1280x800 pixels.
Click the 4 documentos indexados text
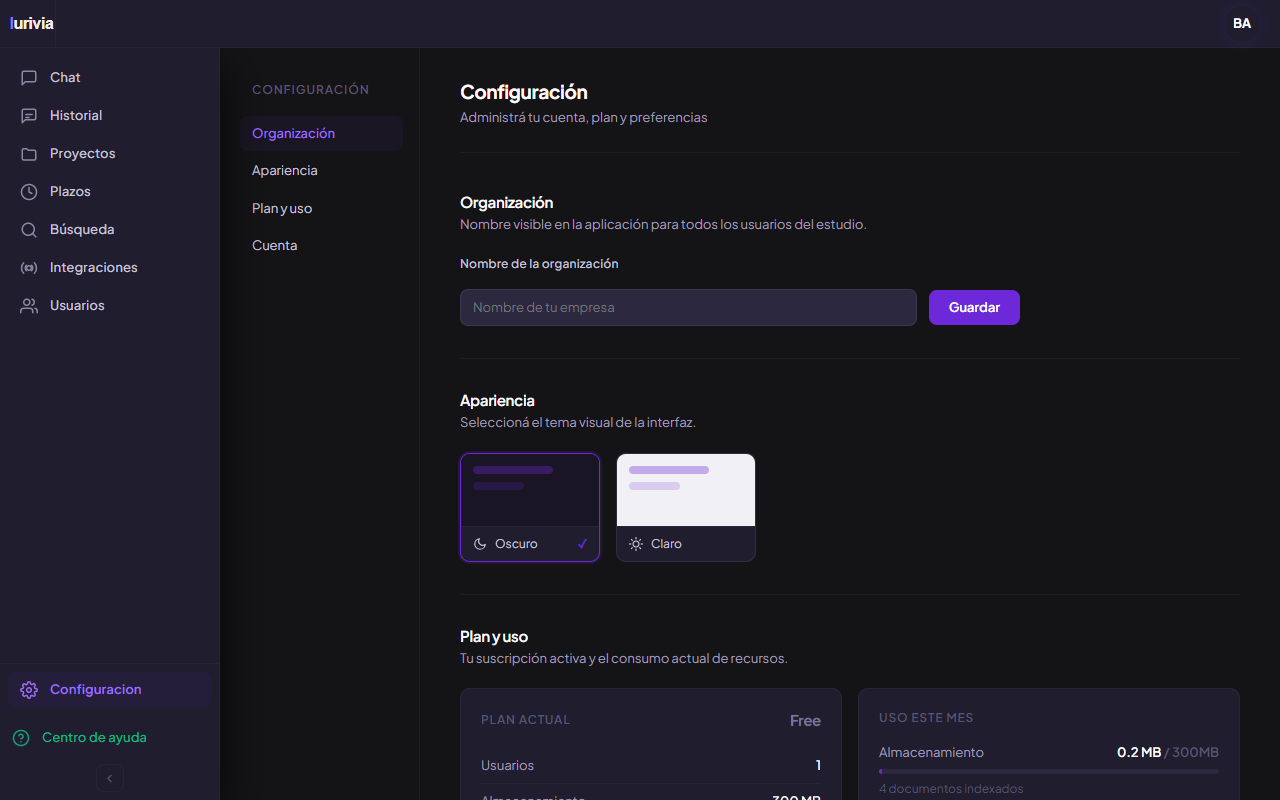pyautogui.click(x=951, y=789)
